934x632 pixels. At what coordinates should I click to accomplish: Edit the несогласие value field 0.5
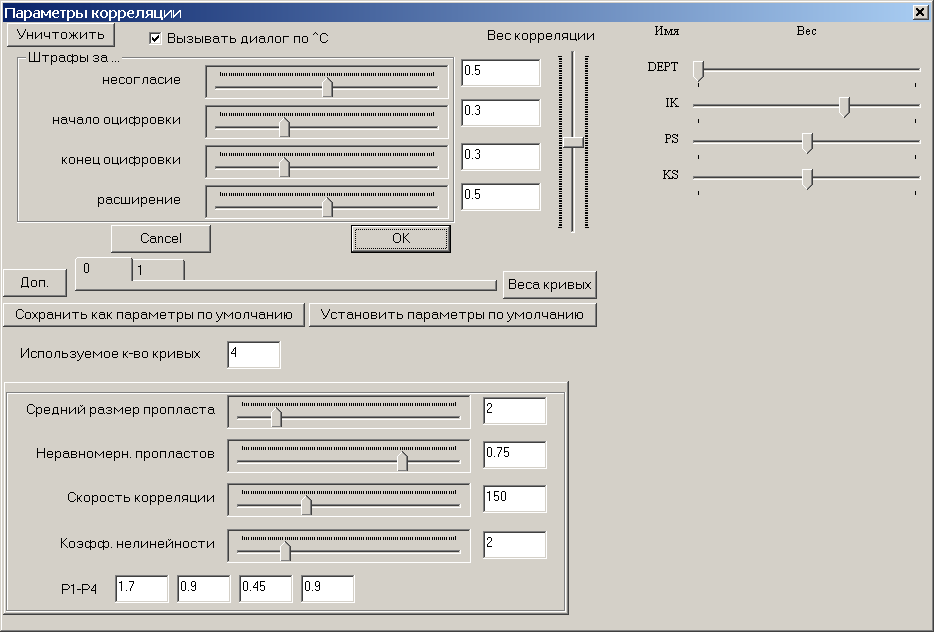(x=501, y=73)
